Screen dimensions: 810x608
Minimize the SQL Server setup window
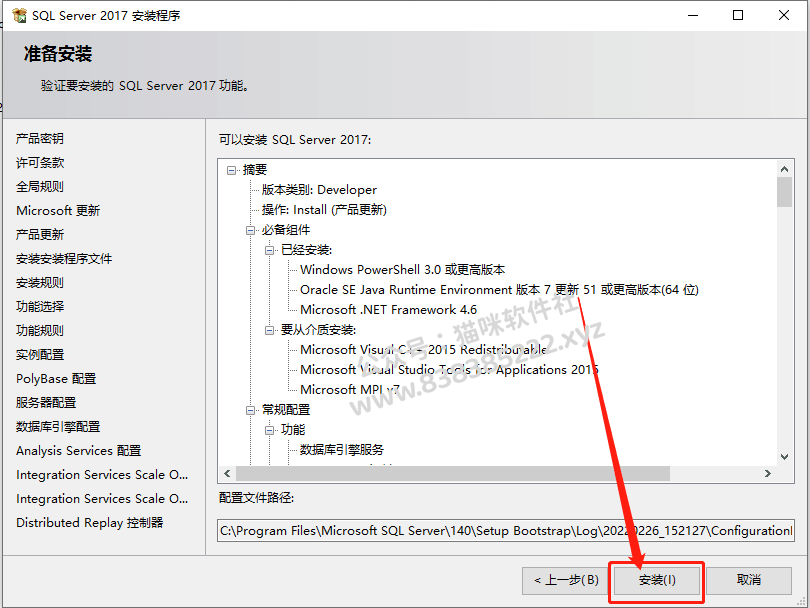tap(693, 15)
